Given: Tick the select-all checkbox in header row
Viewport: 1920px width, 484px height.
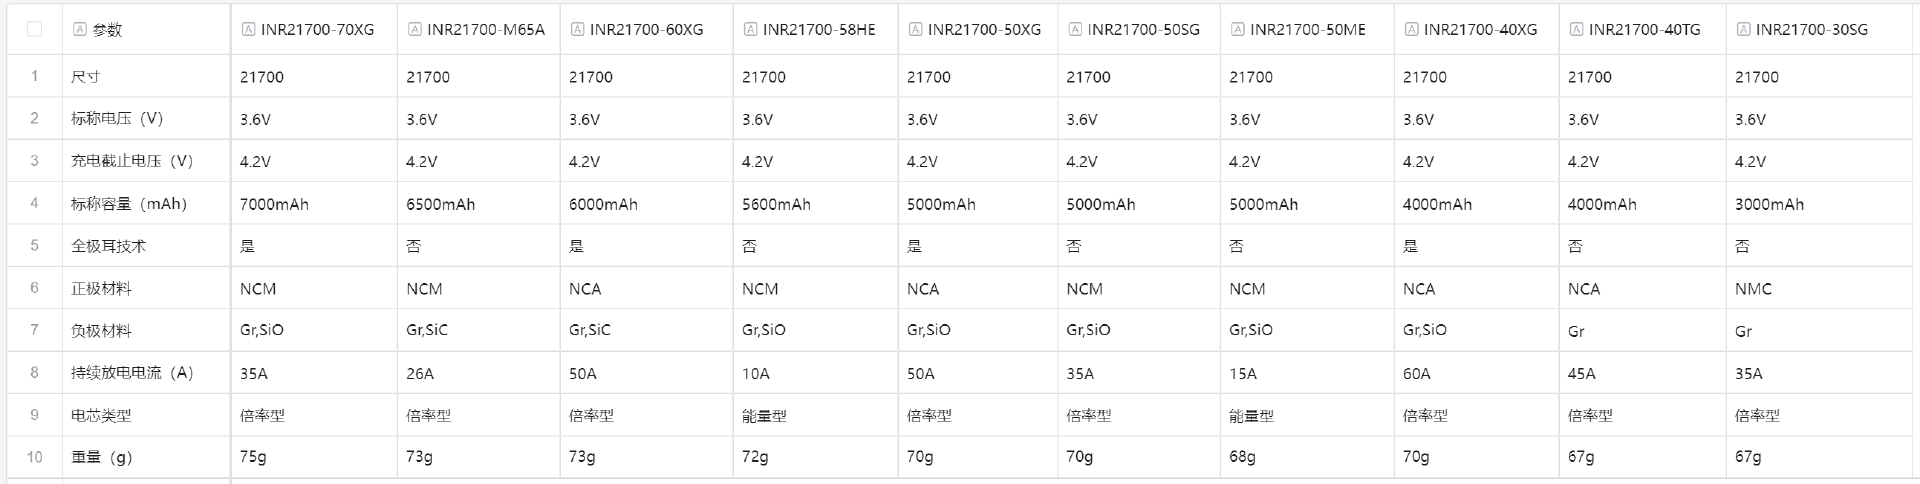Looking at the screenshot, I should point(34,29).
